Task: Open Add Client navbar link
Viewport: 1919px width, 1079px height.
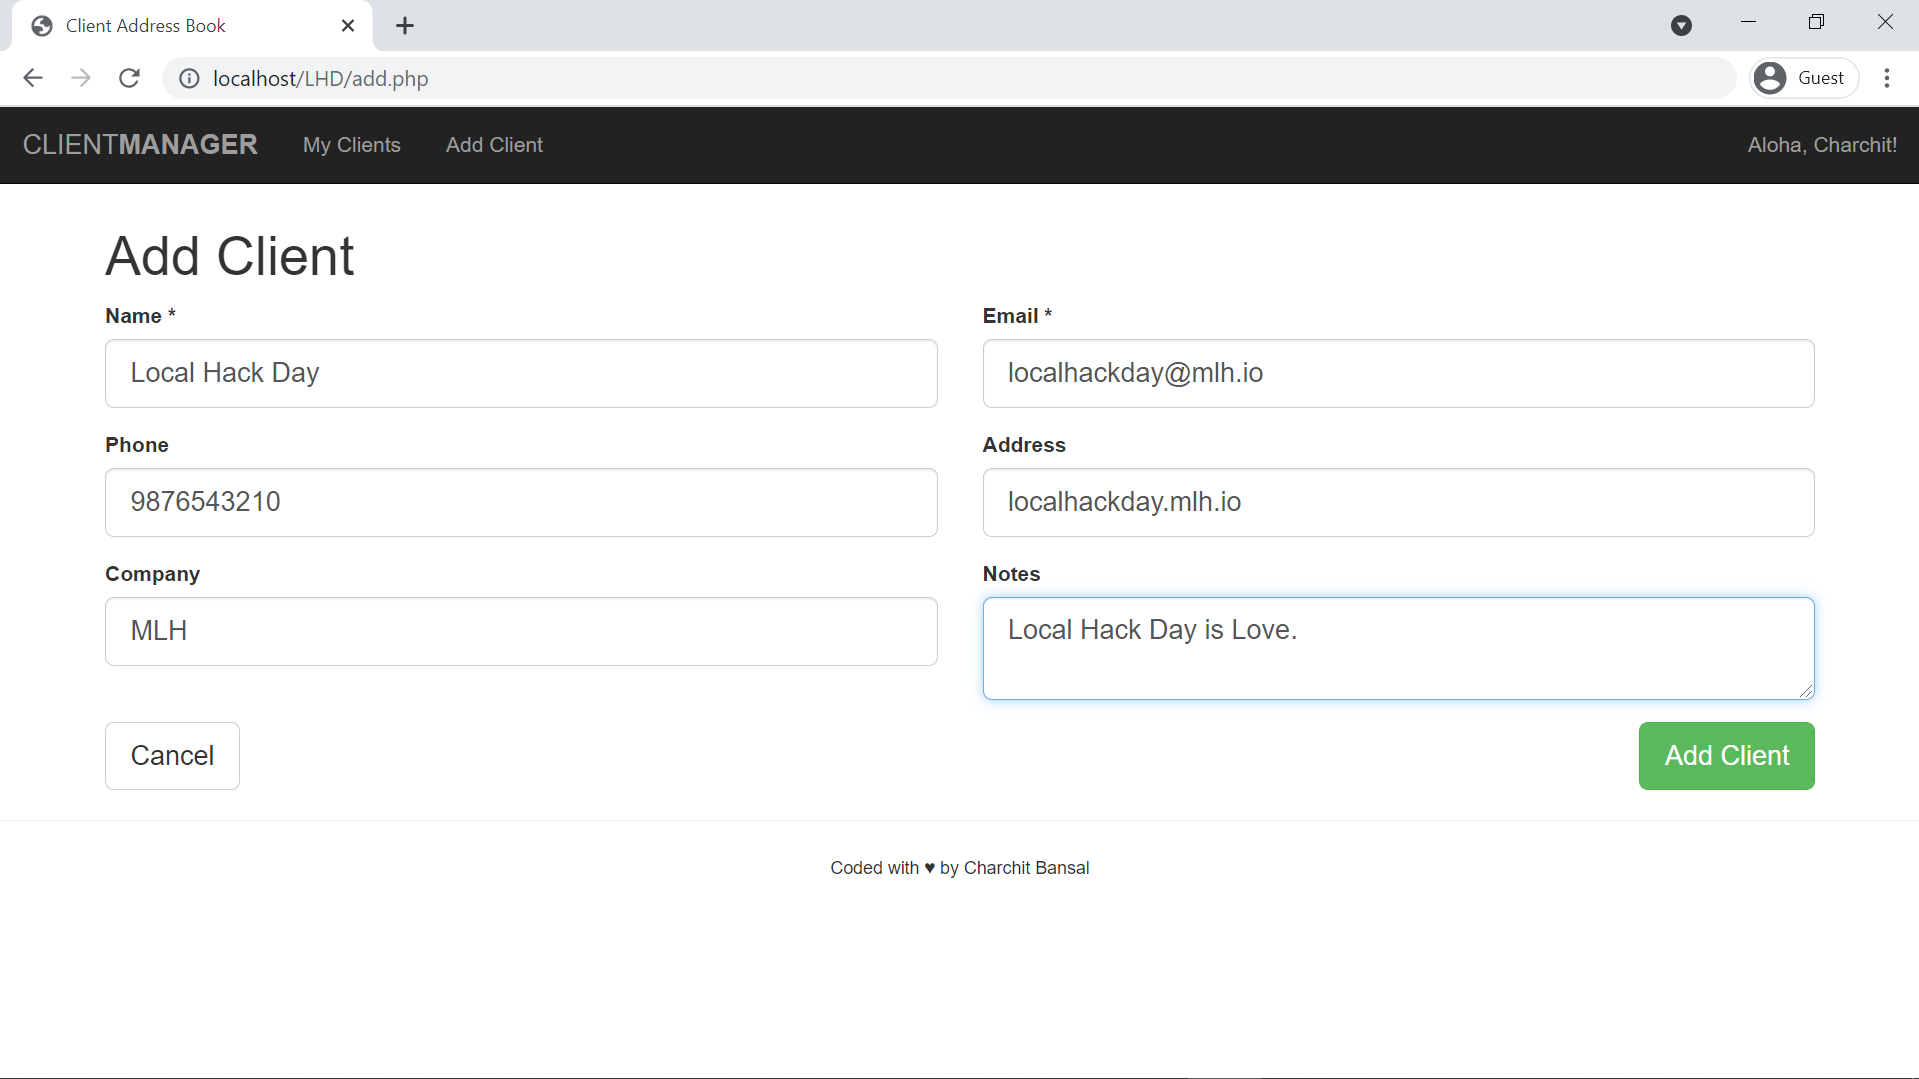Action: point(494,145)
